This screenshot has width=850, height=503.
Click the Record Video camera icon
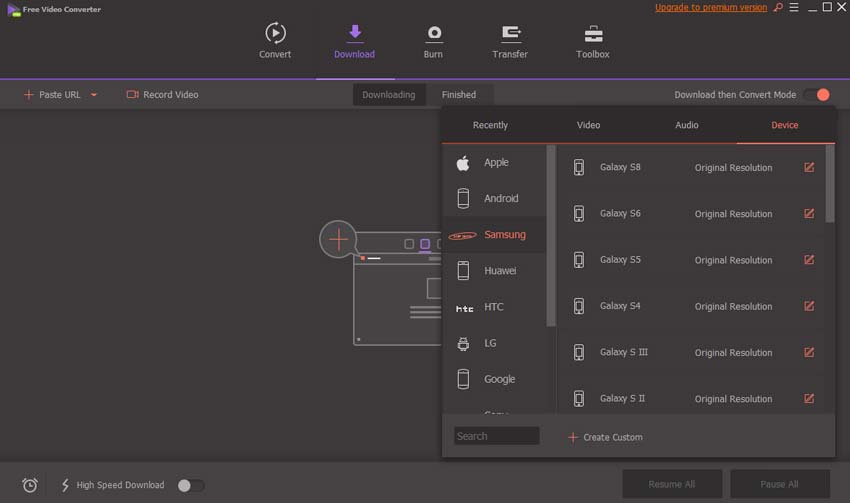pos(132,94)
